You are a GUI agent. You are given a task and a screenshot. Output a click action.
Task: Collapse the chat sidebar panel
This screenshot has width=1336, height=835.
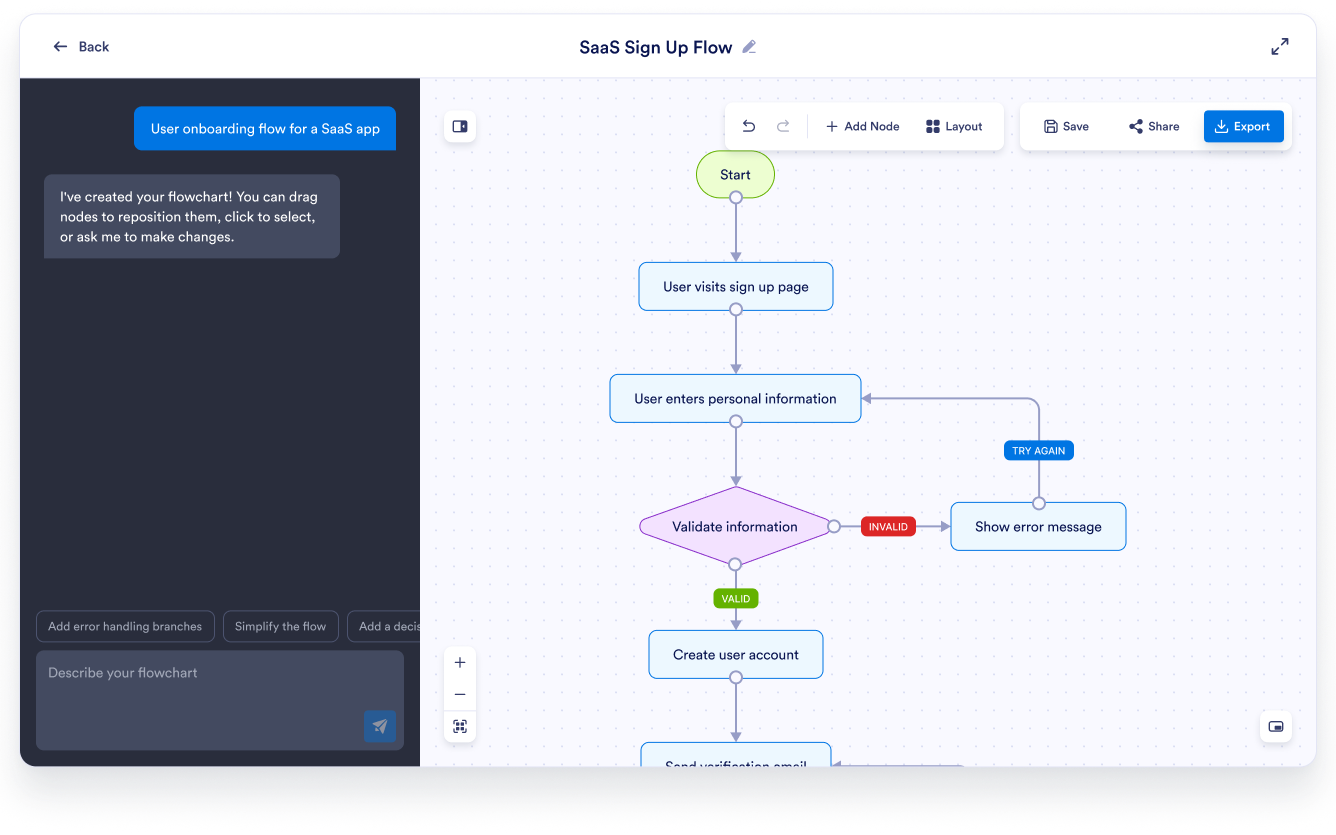click(460, 126)
